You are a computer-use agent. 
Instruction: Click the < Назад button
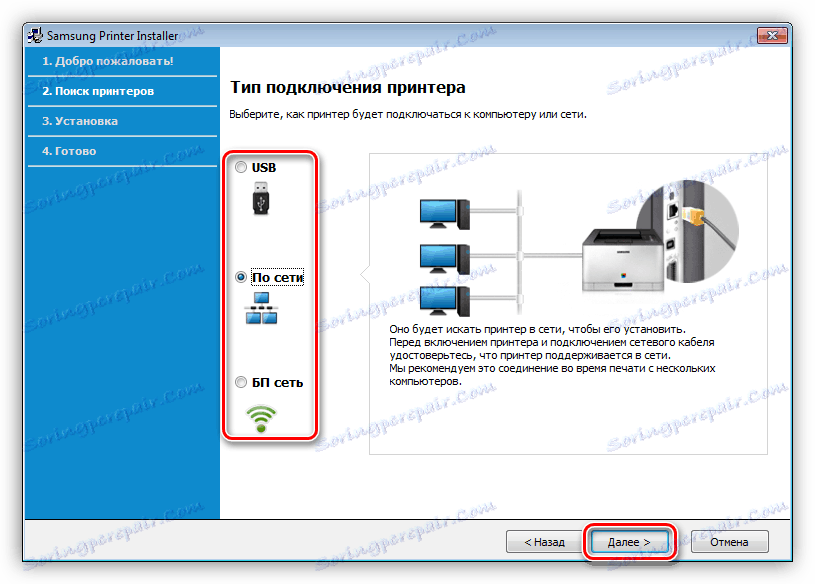coord(544,542)
